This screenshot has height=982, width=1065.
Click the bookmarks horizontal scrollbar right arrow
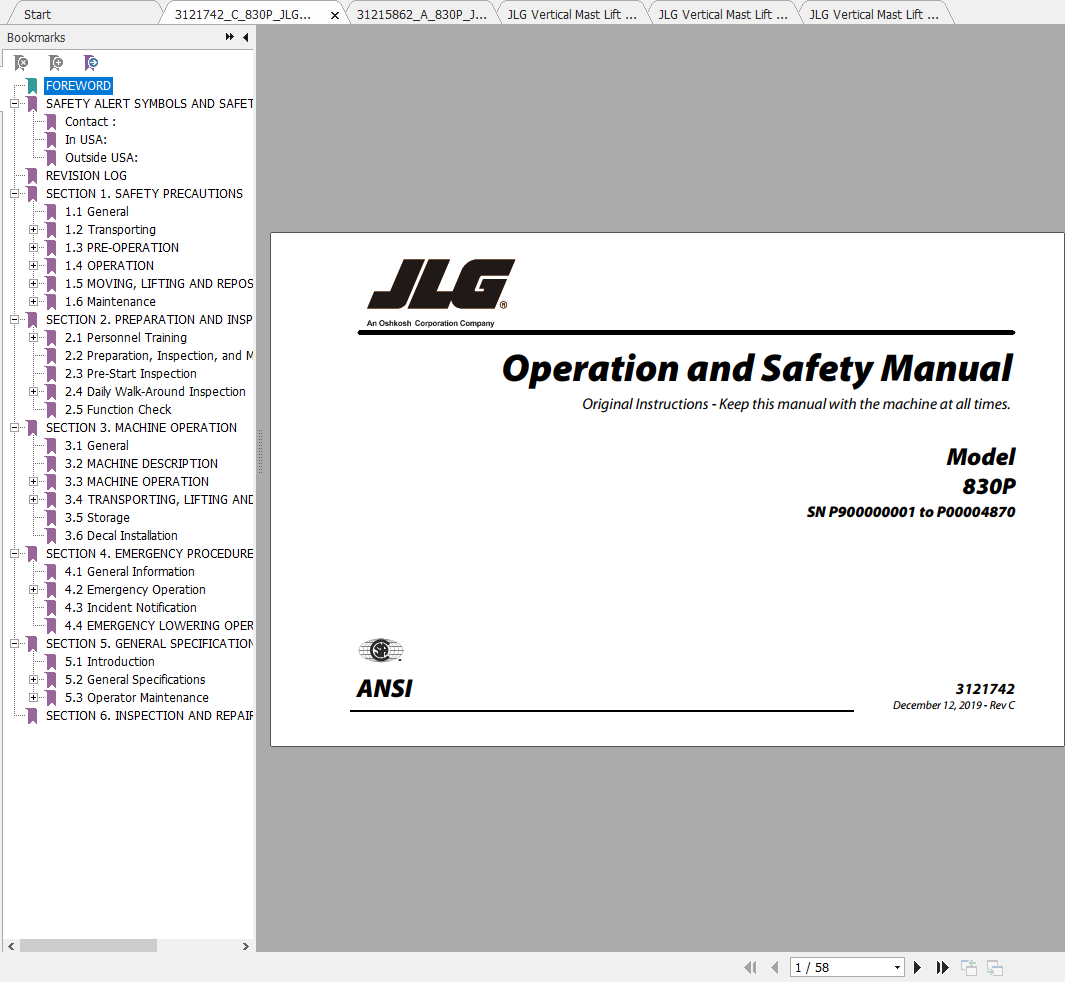pyautogui.click(x=245, y=946)
